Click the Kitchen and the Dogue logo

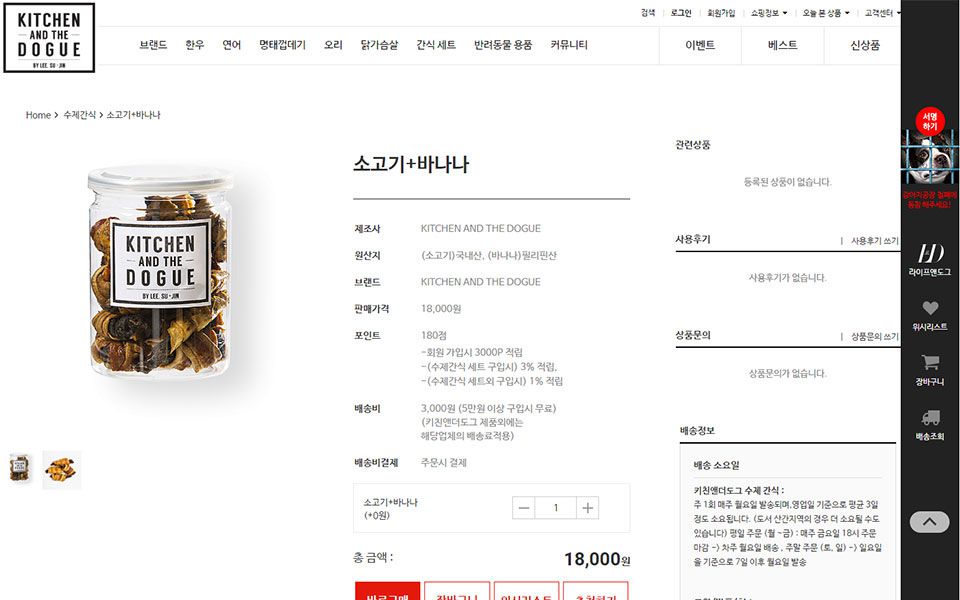tap(49, 38)
